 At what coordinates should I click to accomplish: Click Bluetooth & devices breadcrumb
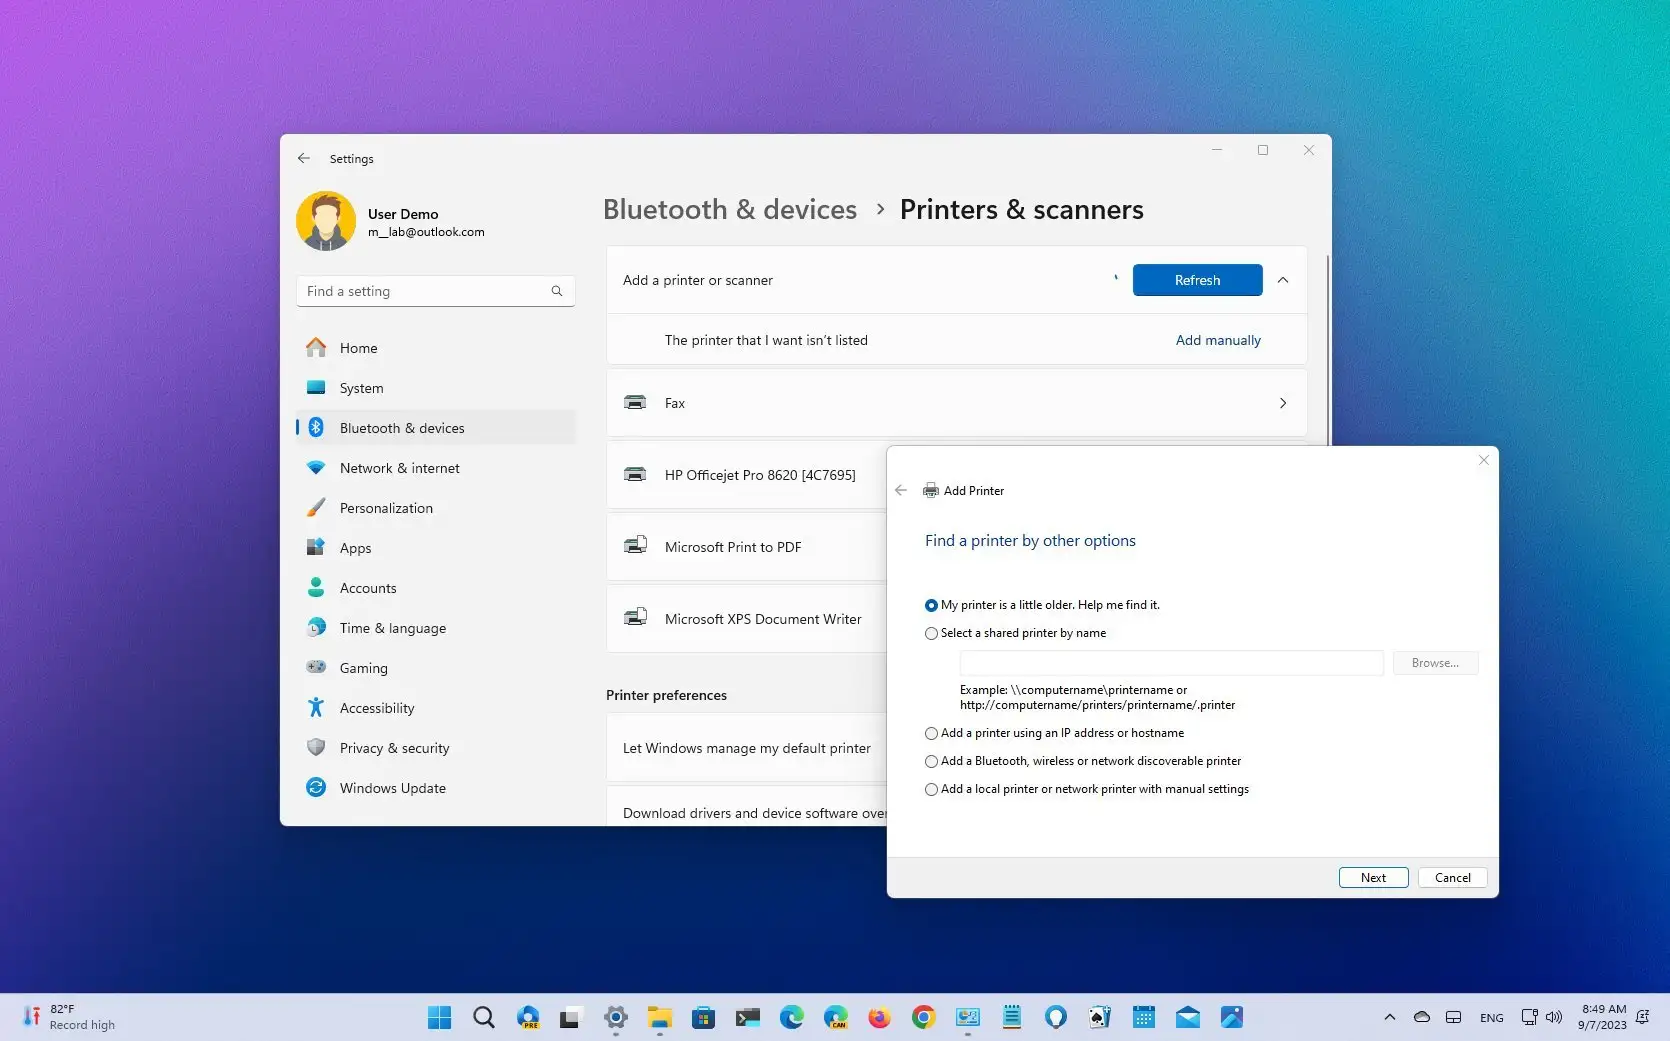730,209
